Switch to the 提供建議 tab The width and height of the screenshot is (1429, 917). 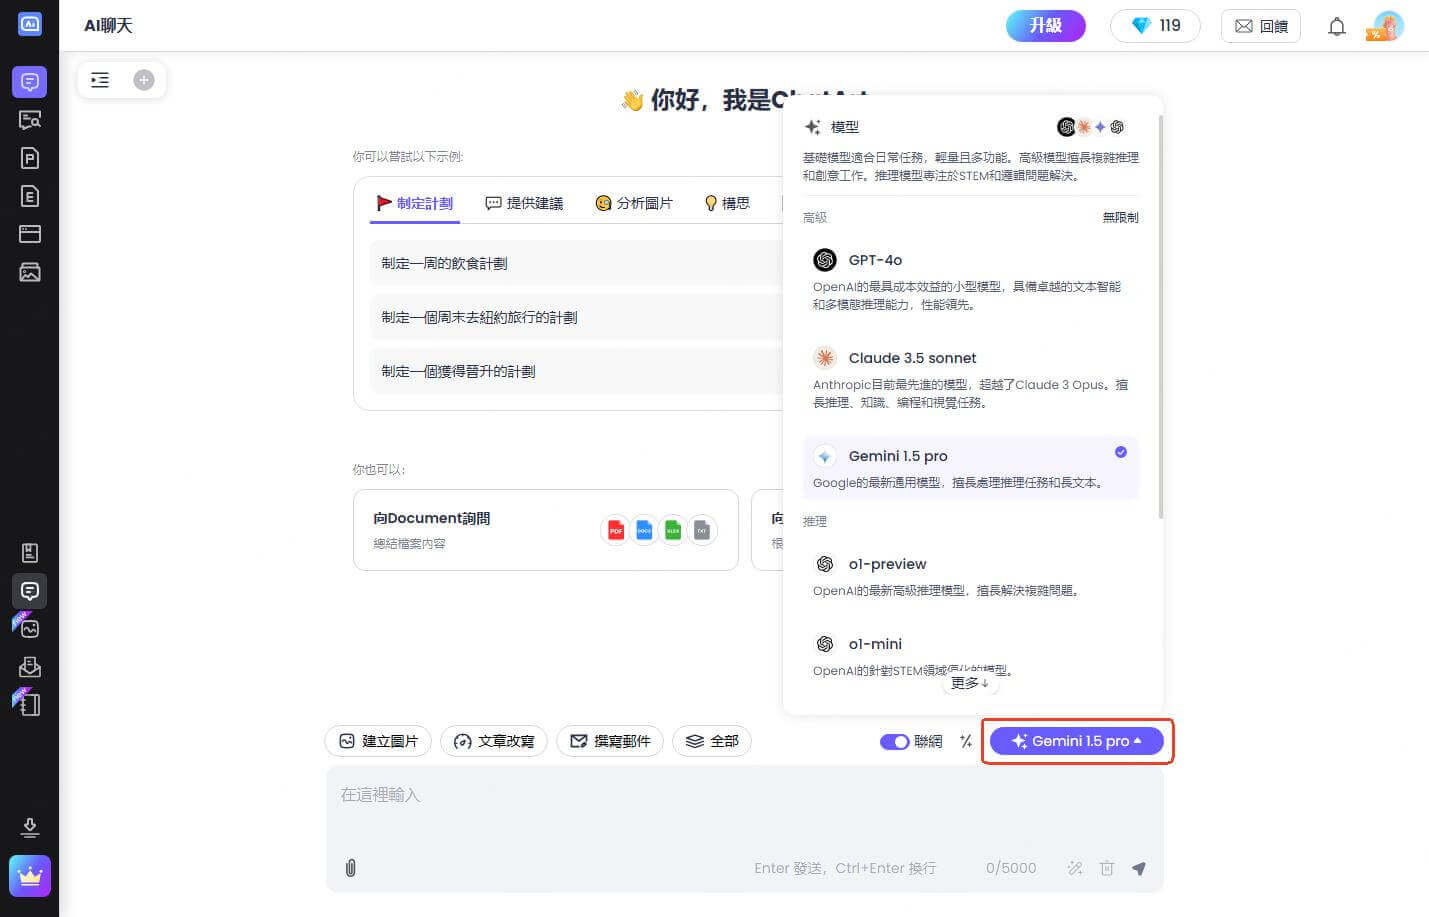pyautogui.click(x=524, y=203)
